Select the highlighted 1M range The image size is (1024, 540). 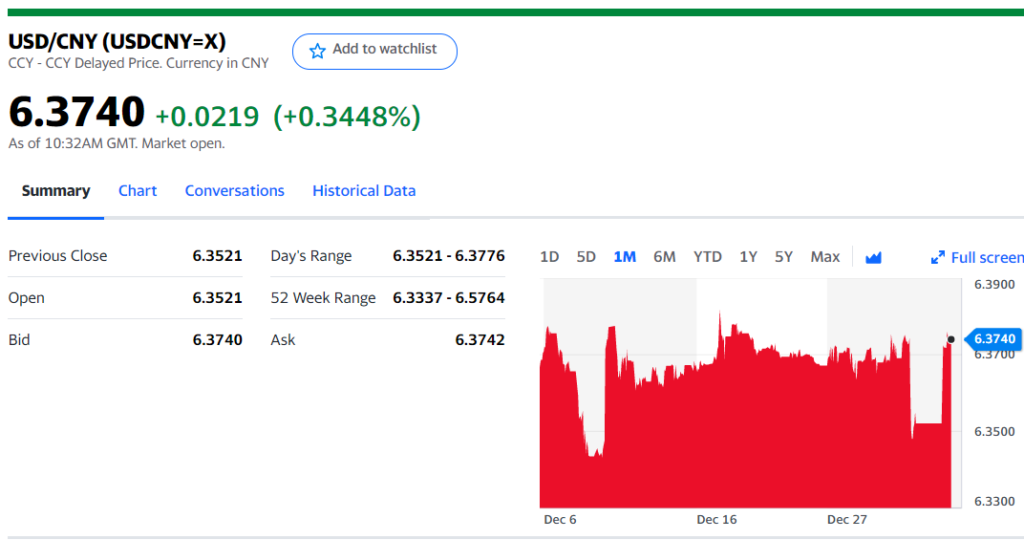tap(624, 257)
